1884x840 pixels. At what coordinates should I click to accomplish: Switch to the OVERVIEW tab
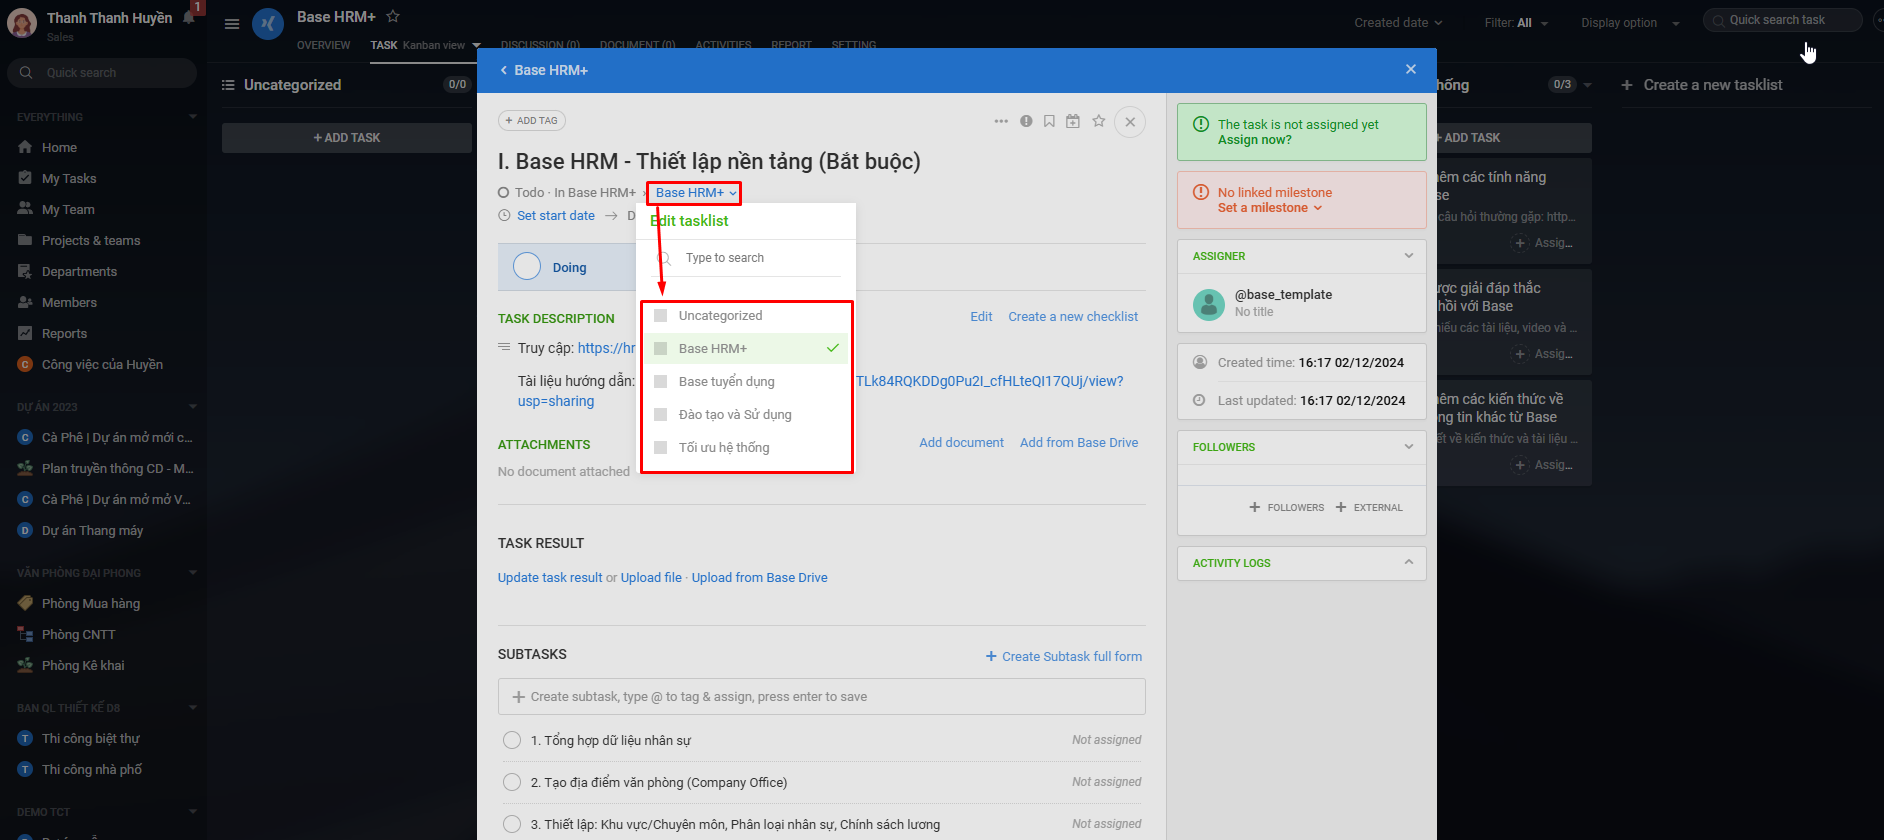[x=323, y=45]
